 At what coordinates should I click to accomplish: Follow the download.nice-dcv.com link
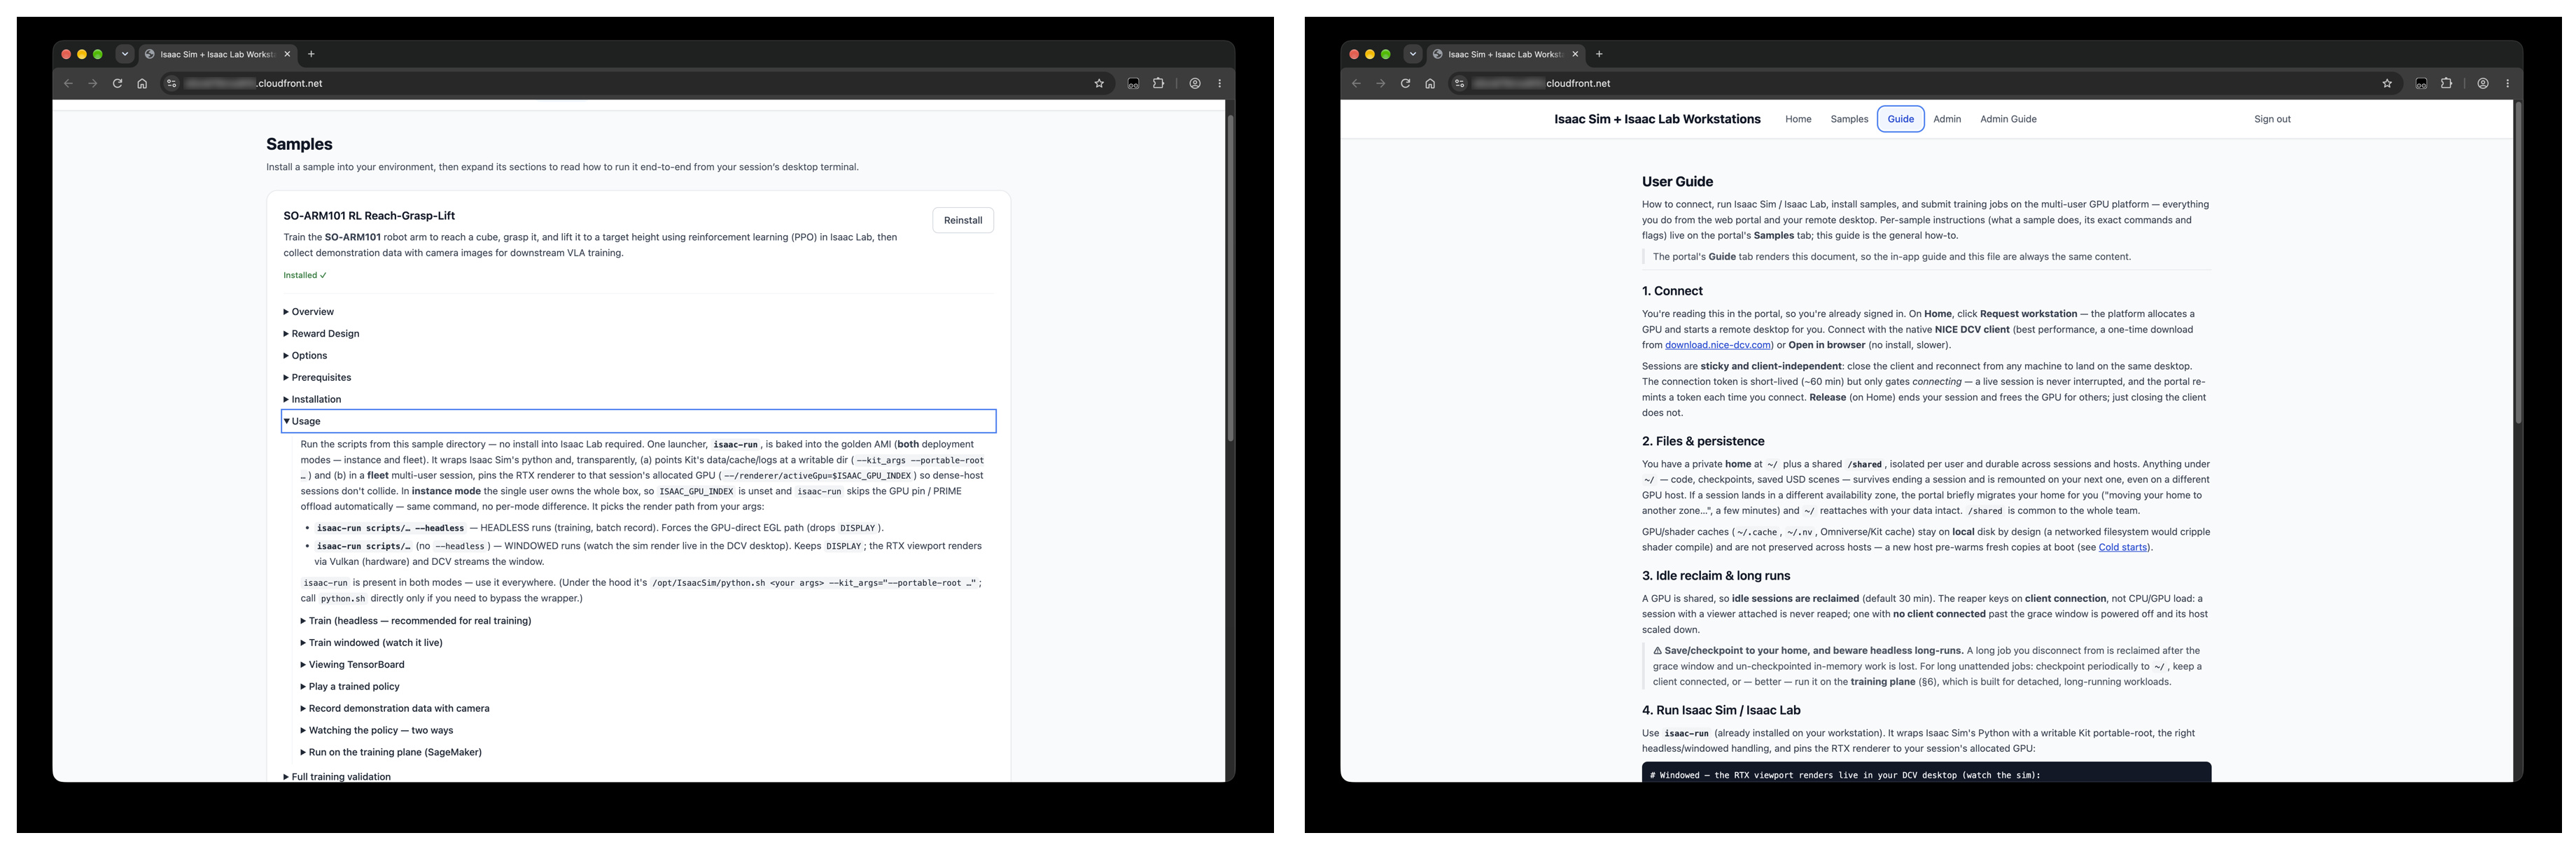coord(1717,345)
